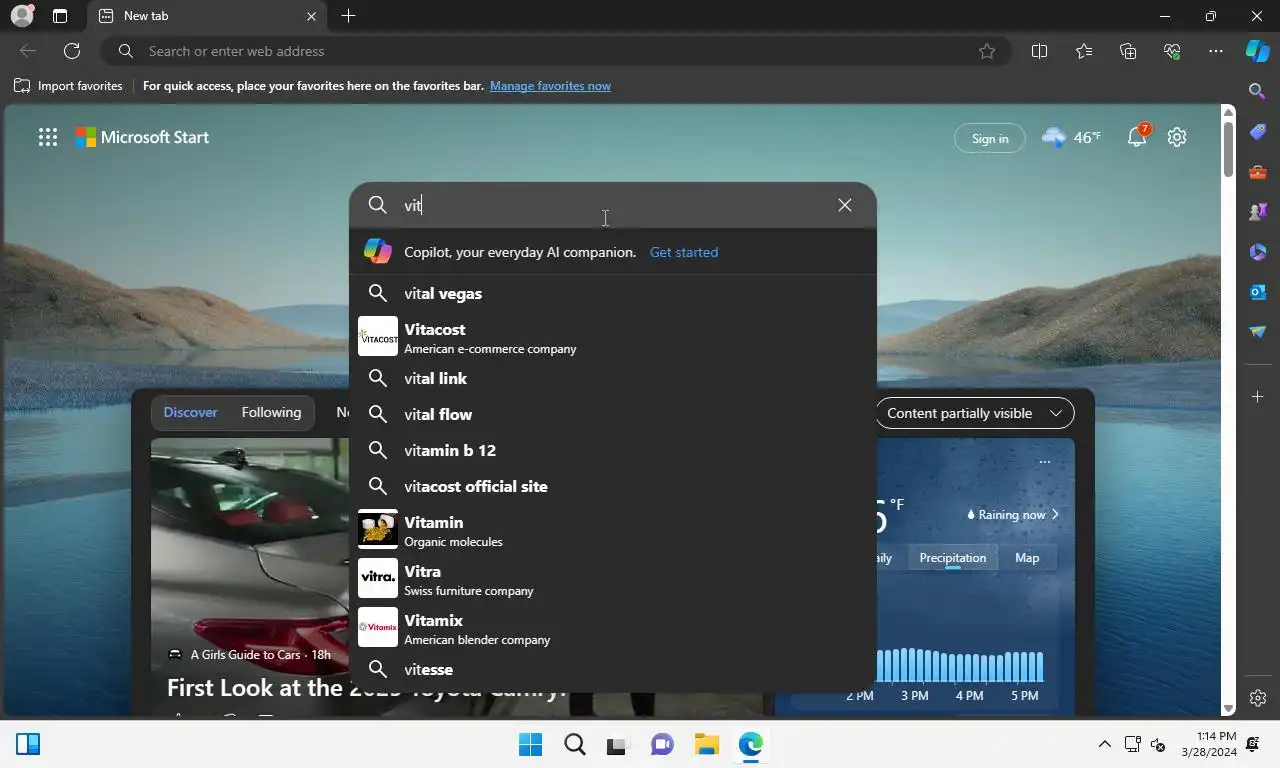Open the Copilot icon in toolbar
Image resolution: width=1280 pixels, height=768 pixels.
1257,51
